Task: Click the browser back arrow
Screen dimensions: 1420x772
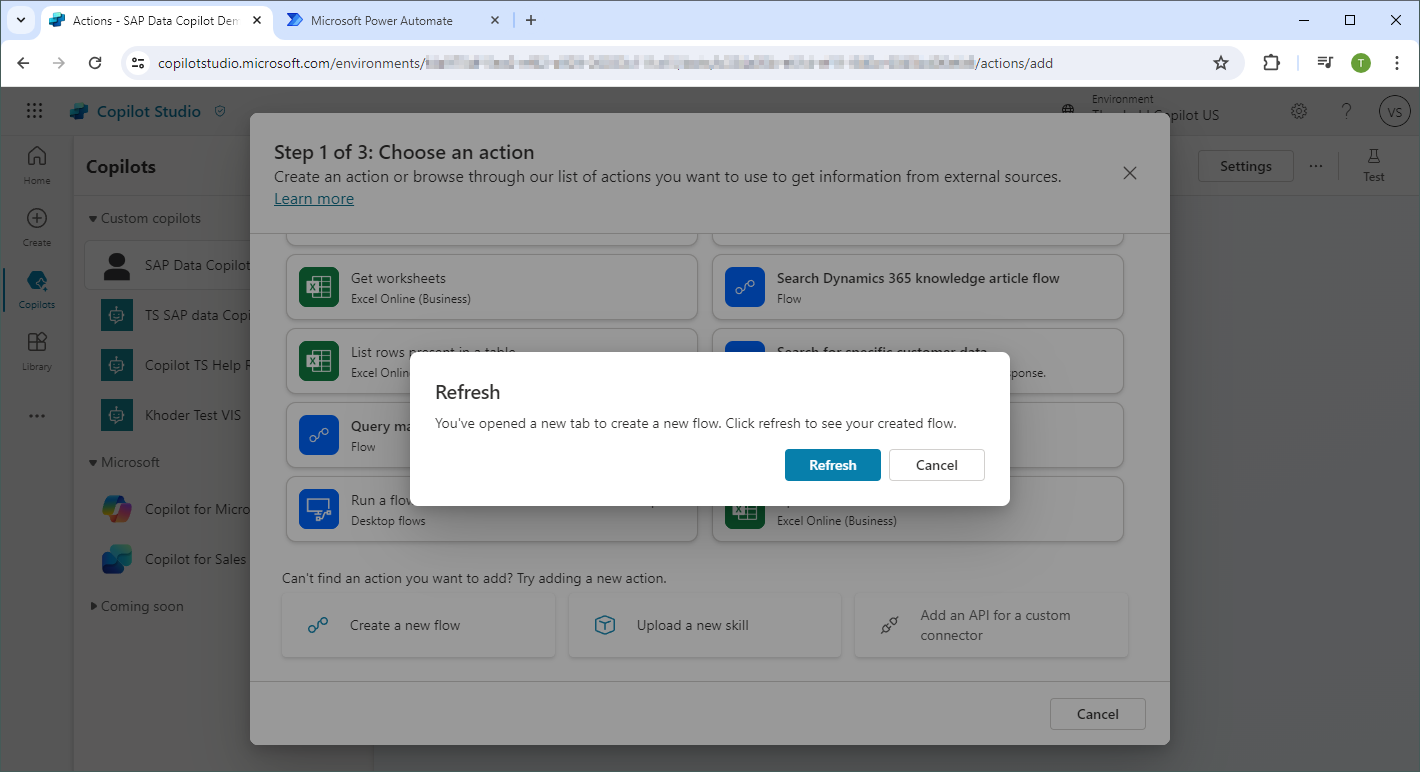Action: tap(24, 63)
